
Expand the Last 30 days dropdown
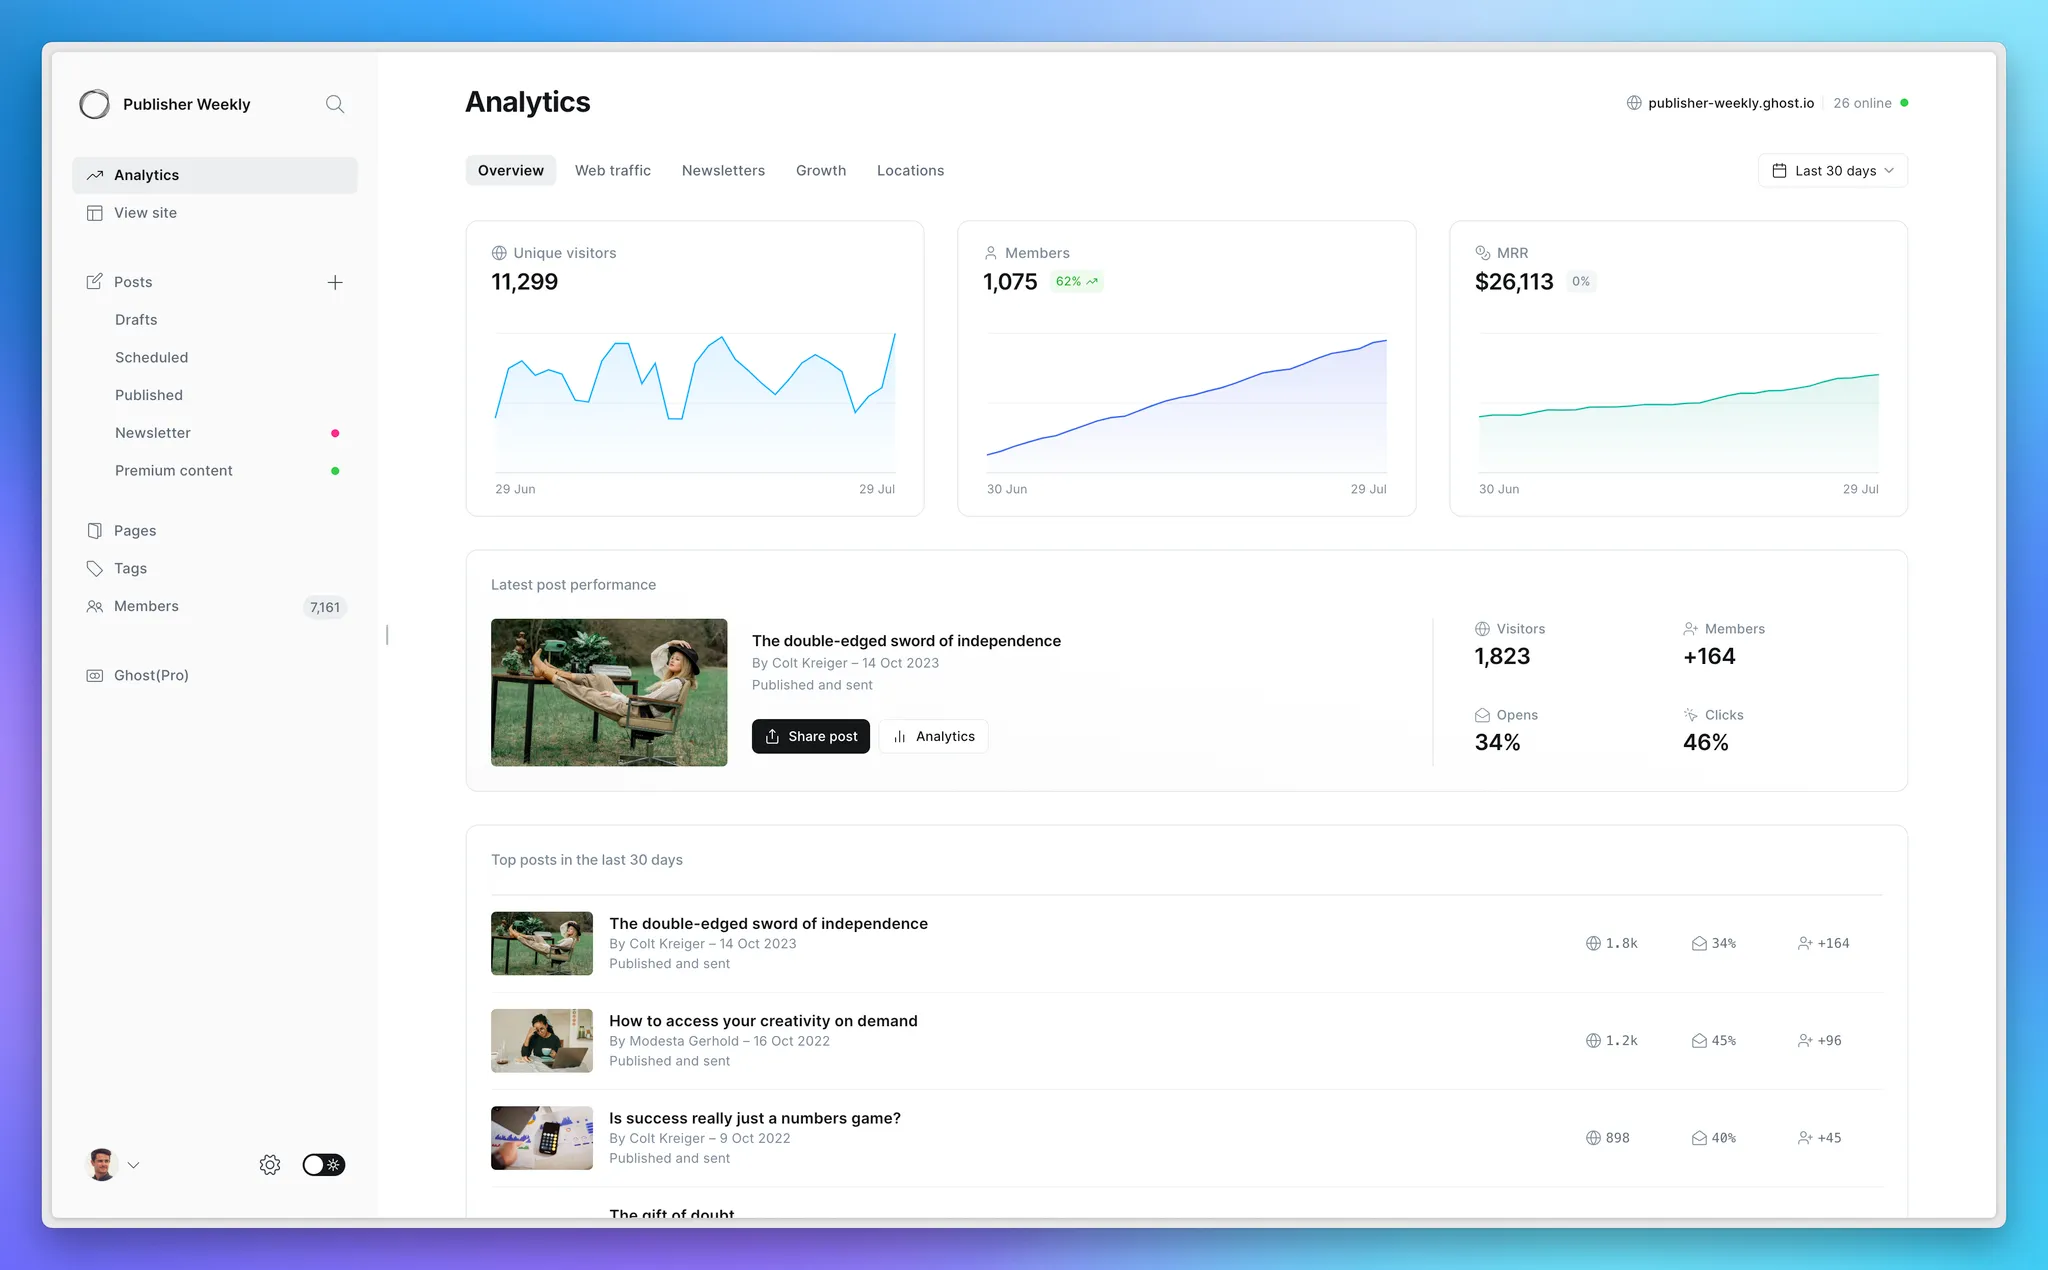pos(1833,171)
